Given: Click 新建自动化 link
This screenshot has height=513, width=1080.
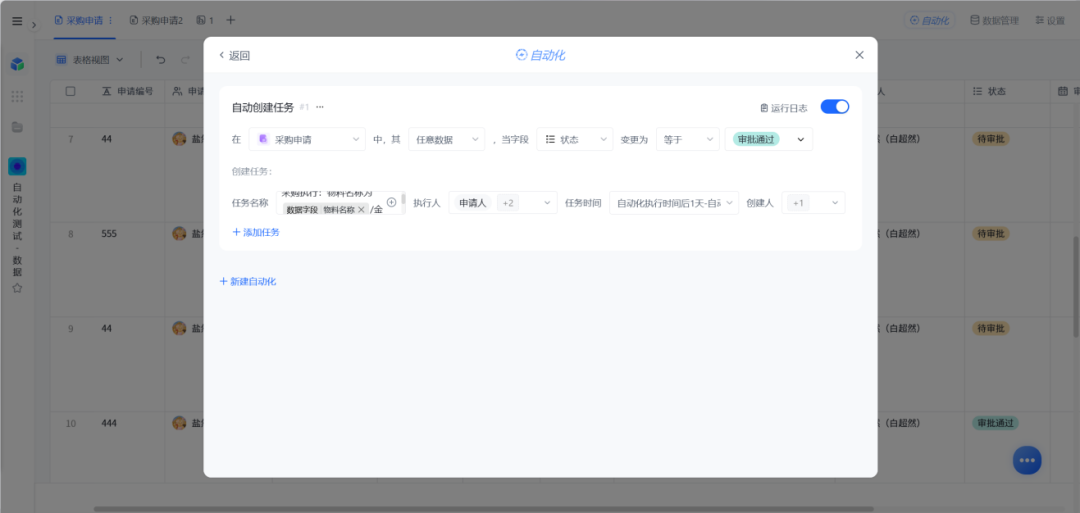Looking at the screenshot, I should (x=248, y=282).
